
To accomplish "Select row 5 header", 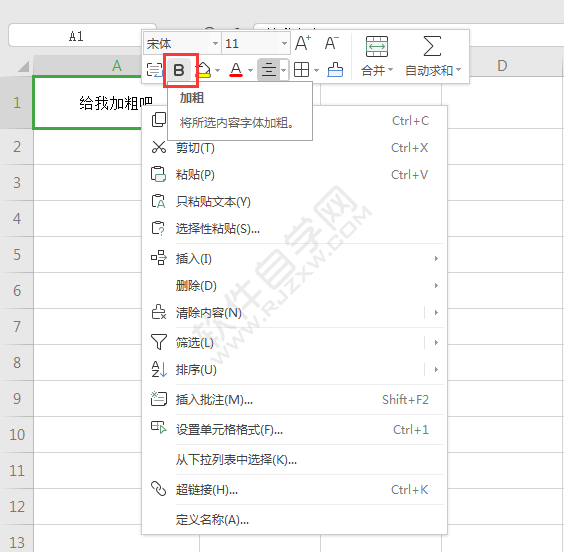I will 17,255.
